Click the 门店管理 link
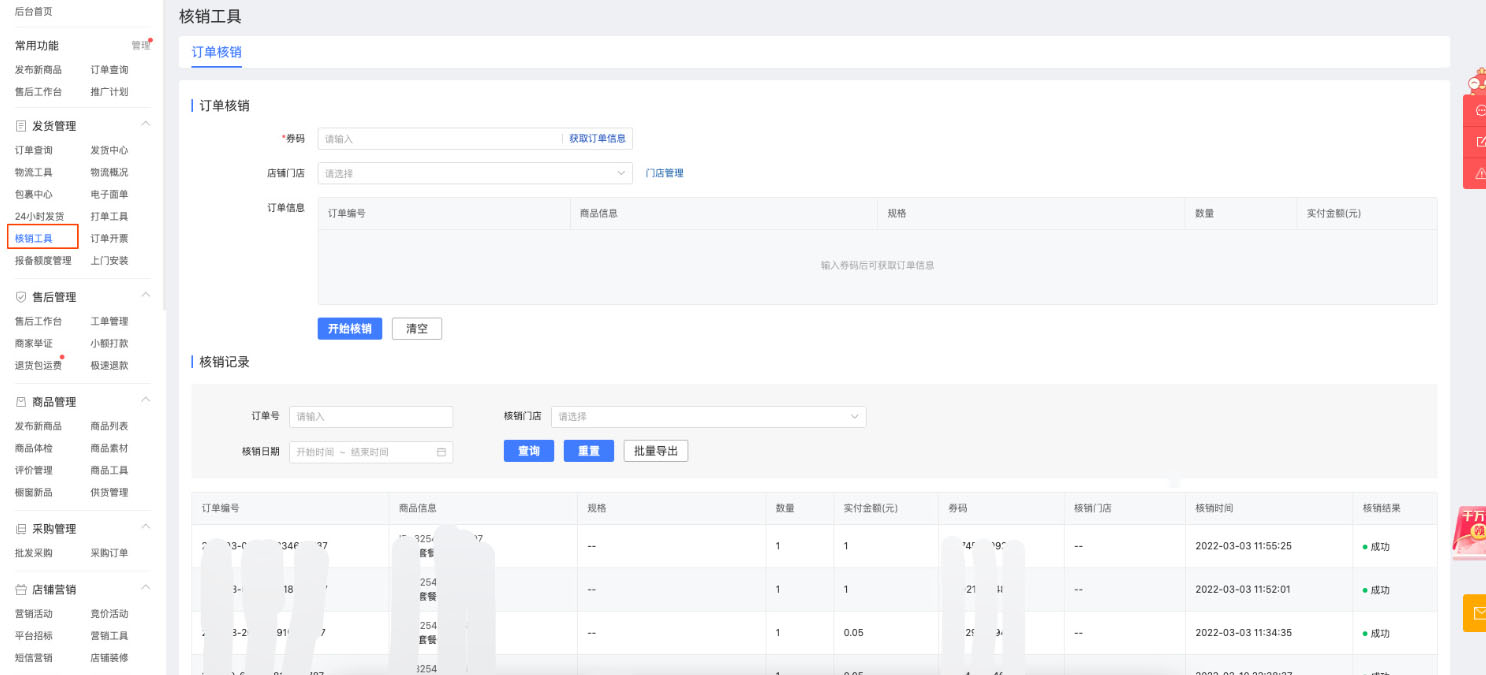The image size is (1486, 675). tap(664, 173)
